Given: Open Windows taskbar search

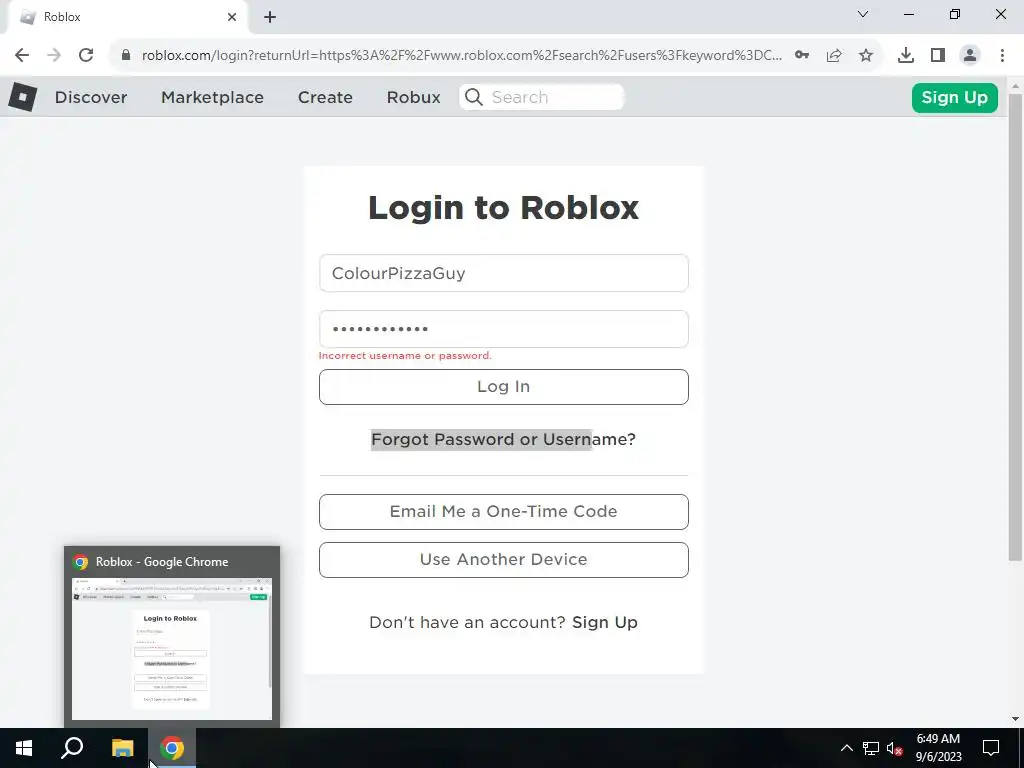Looking at the screenshot, I should tap(72, 748).
